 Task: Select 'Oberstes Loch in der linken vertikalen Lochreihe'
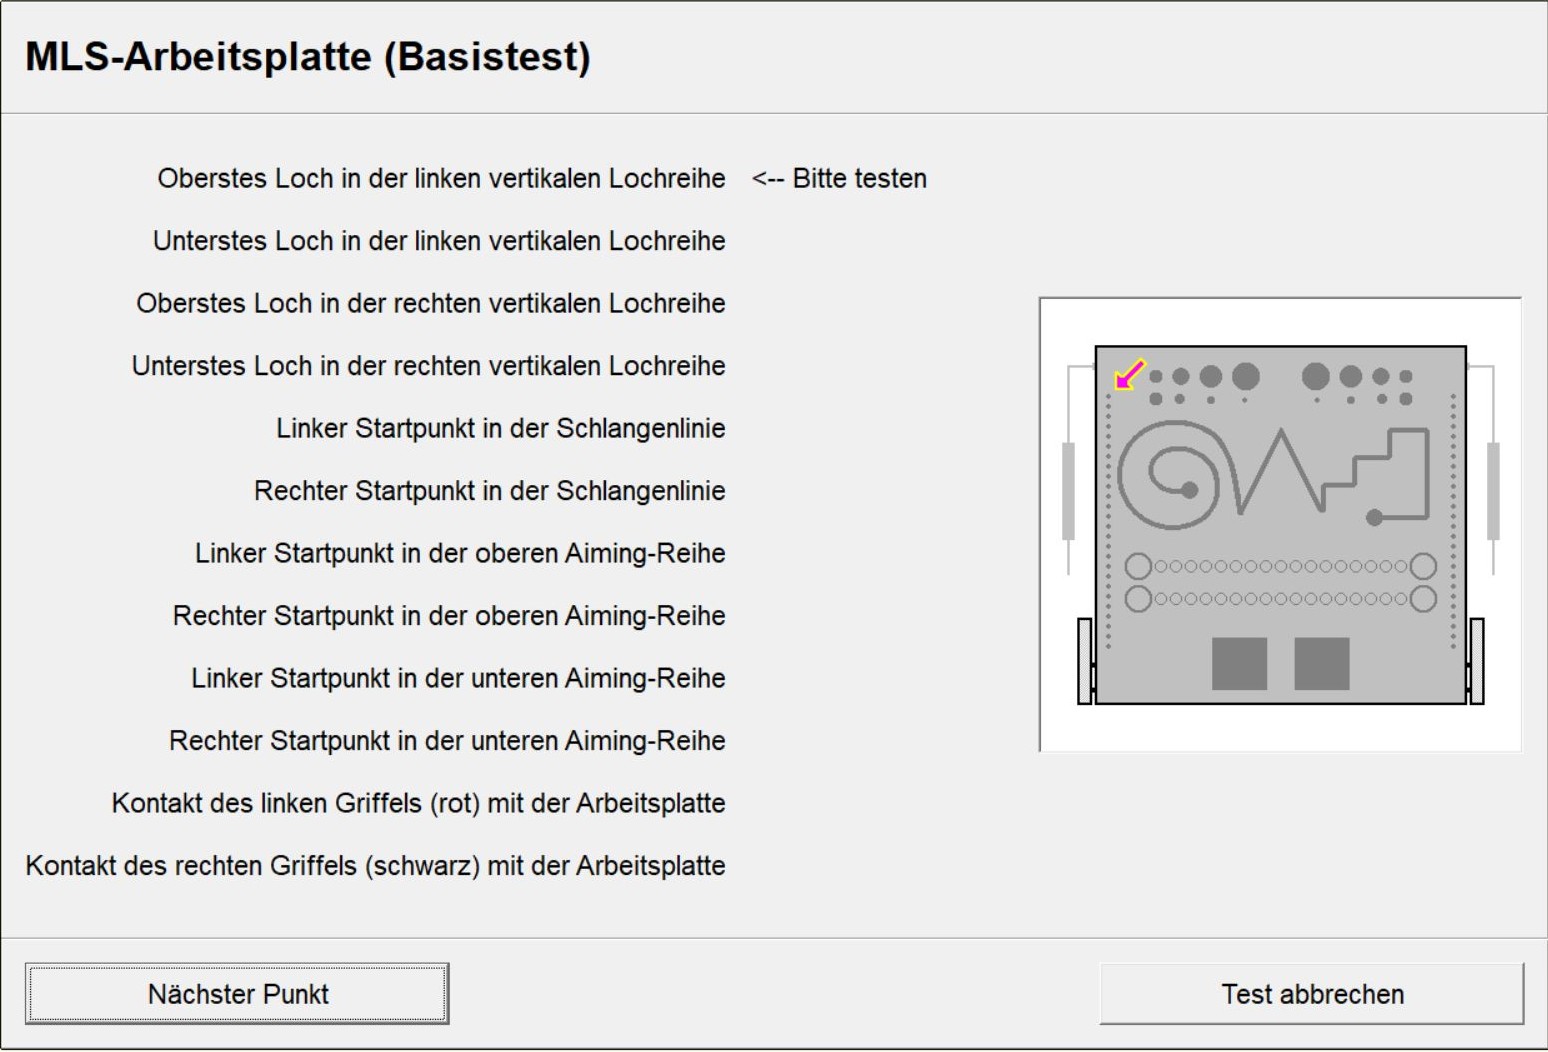coord(441,178)
